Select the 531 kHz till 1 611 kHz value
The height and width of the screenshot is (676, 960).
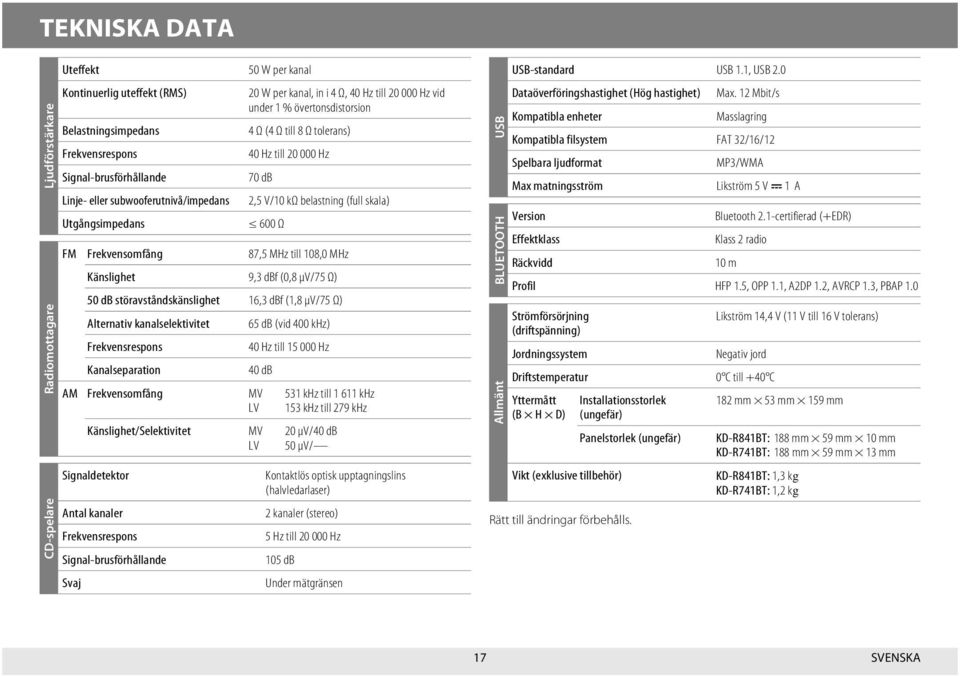coord(329,394)
